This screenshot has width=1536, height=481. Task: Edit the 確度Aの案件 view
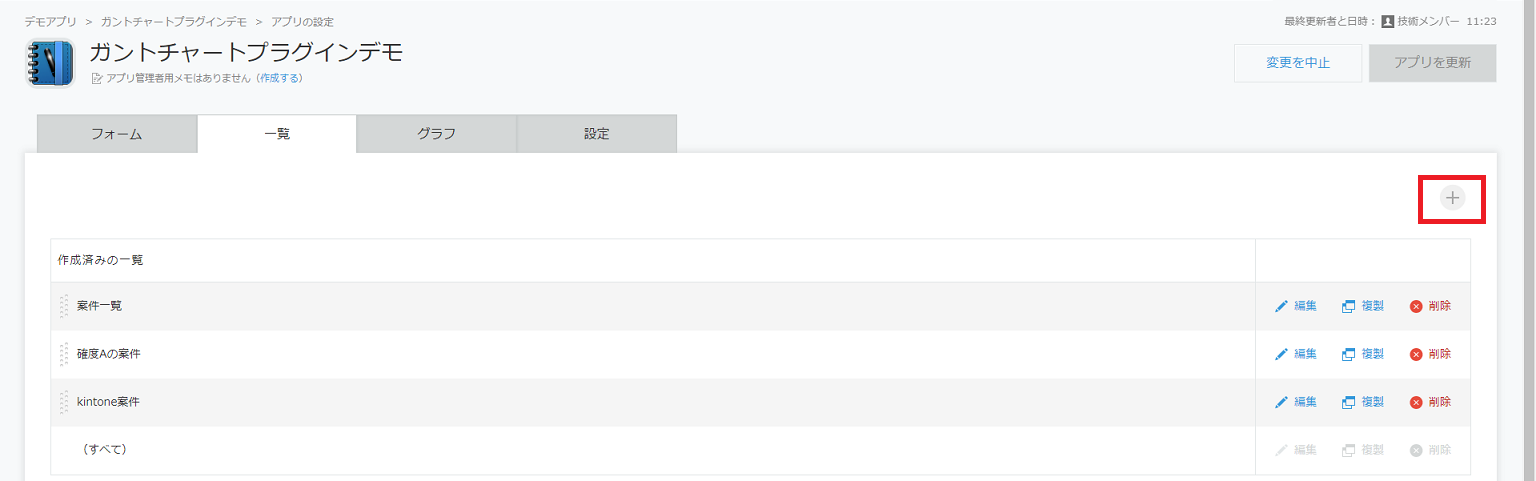[1296, 354]
